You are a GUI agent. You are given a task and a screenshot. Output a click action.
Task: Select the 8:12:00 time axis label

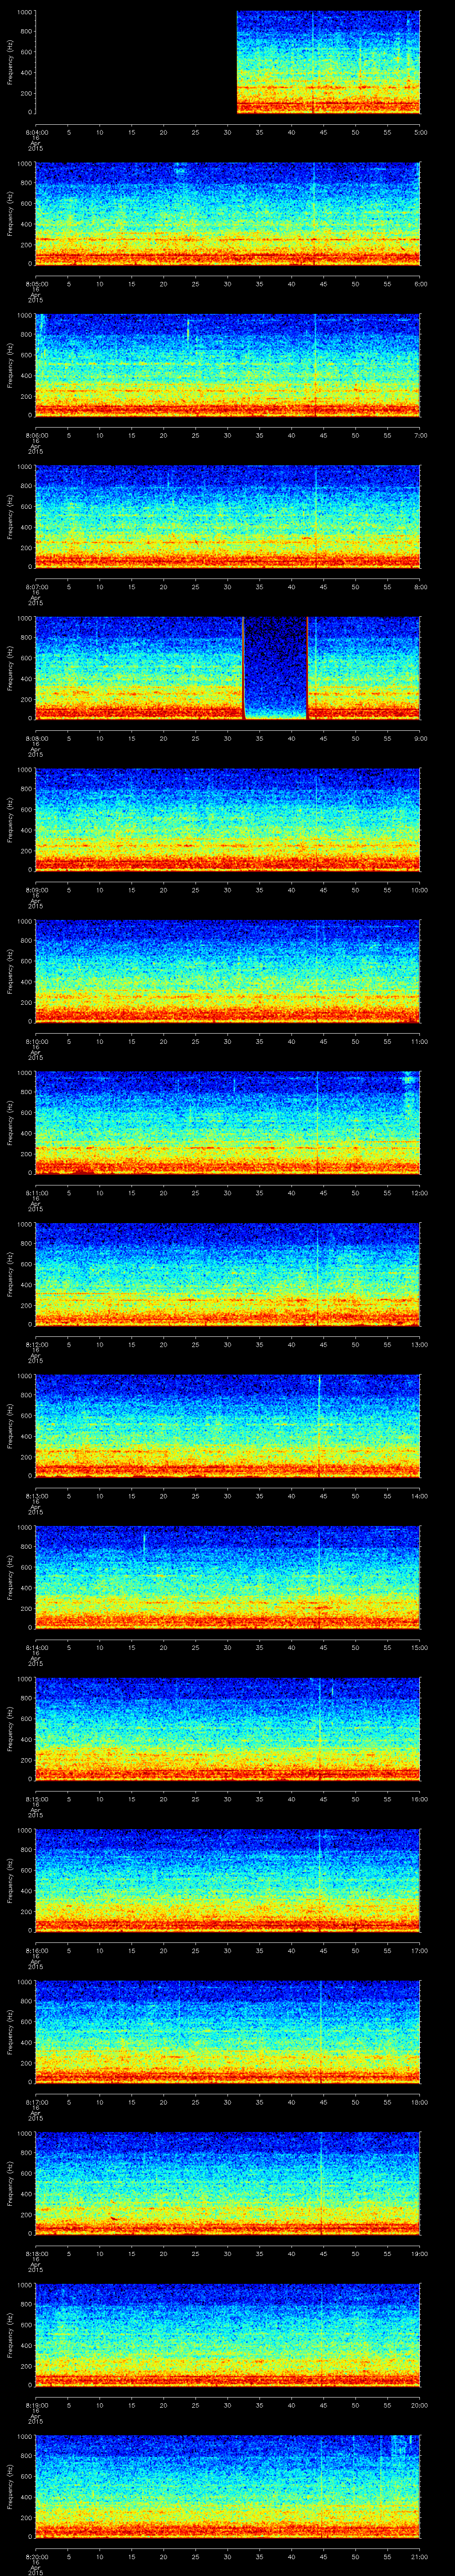35,1344
